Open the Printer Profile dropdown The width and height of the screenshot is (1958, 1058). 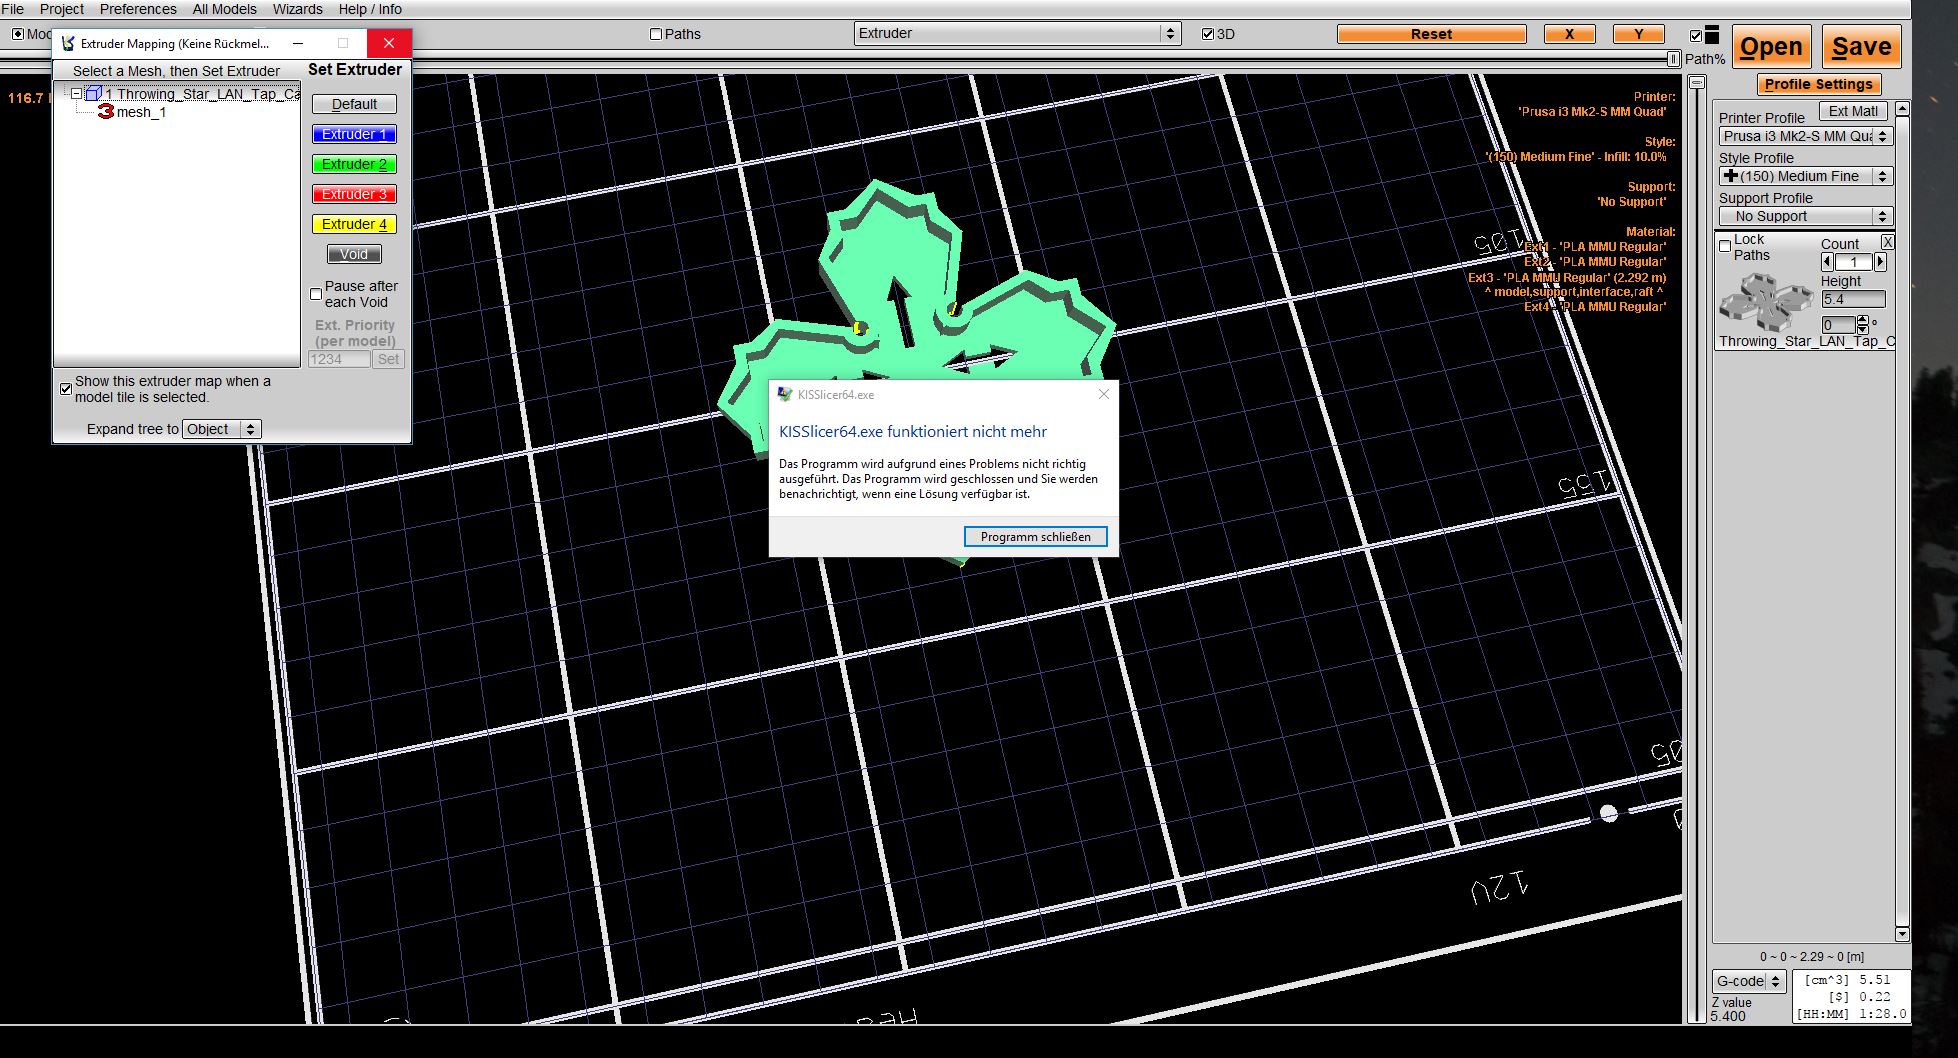[x=1806, y=136]
